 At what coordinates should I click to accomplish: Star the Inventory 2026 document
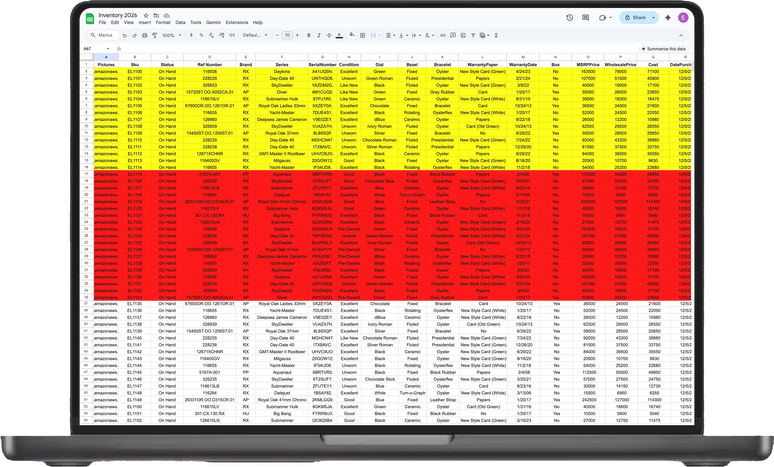[x=146, y=15]
